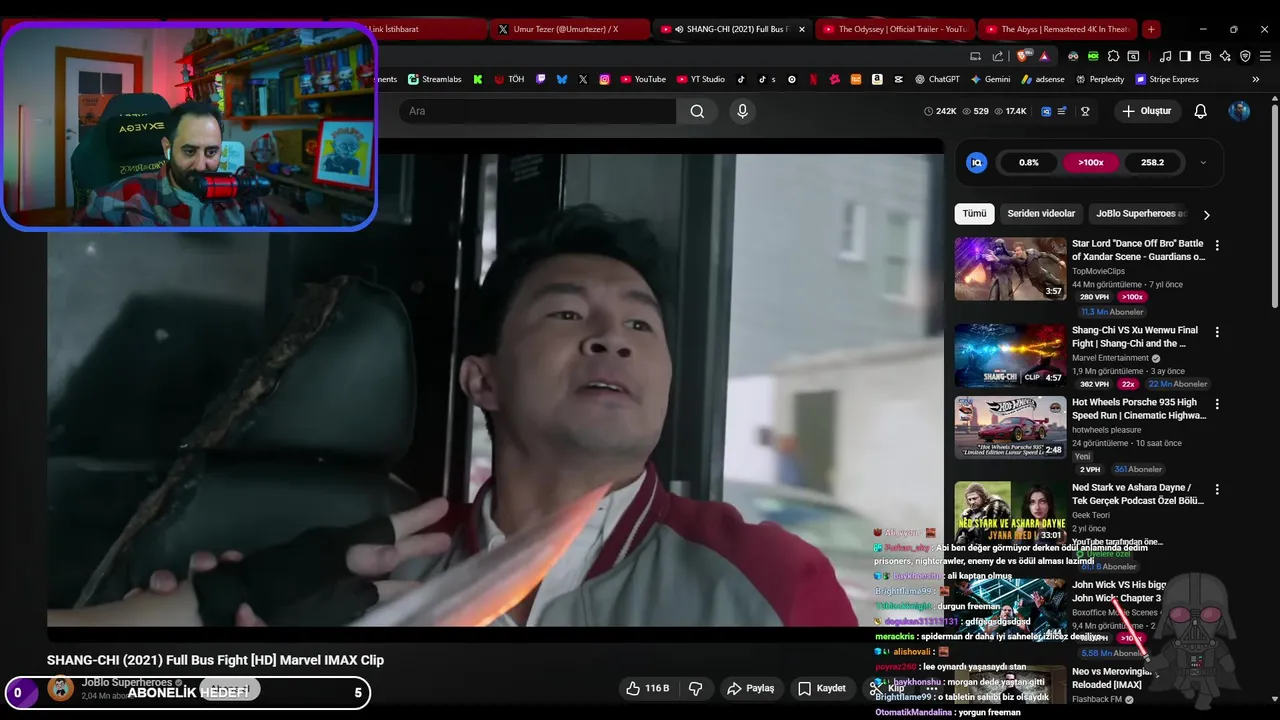Viewport: 1280px width, 720px height.
Task: Dislike the video with thumbs down
Action: (696, 688)
